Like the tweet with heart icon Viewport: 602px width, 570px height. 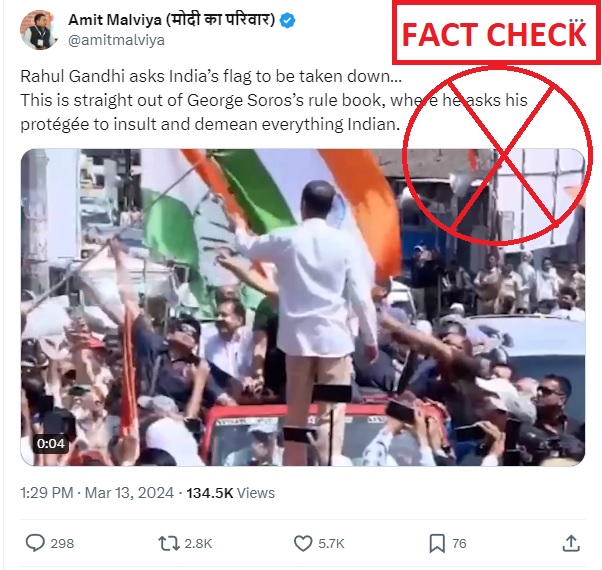[303, 544]
